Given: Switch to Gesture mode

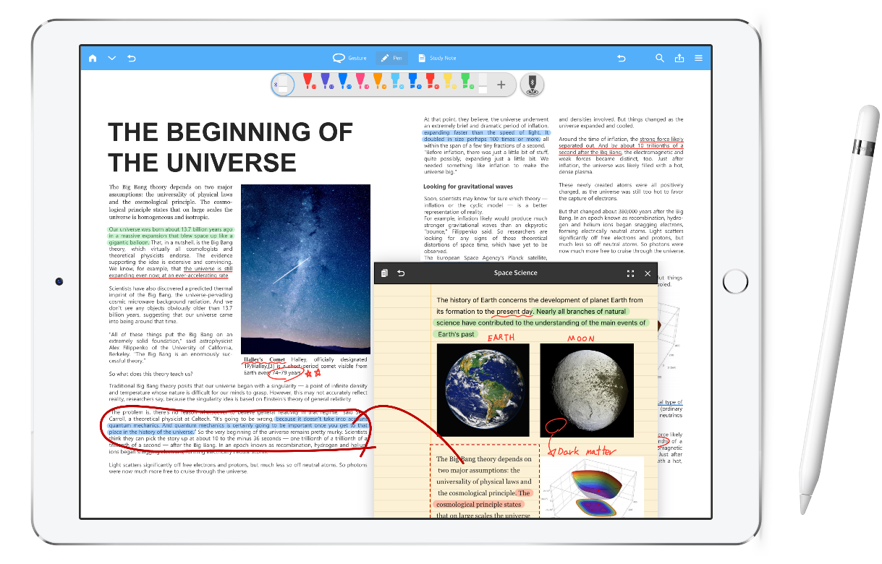Looking at the screenshot, I should pos(349,58).
